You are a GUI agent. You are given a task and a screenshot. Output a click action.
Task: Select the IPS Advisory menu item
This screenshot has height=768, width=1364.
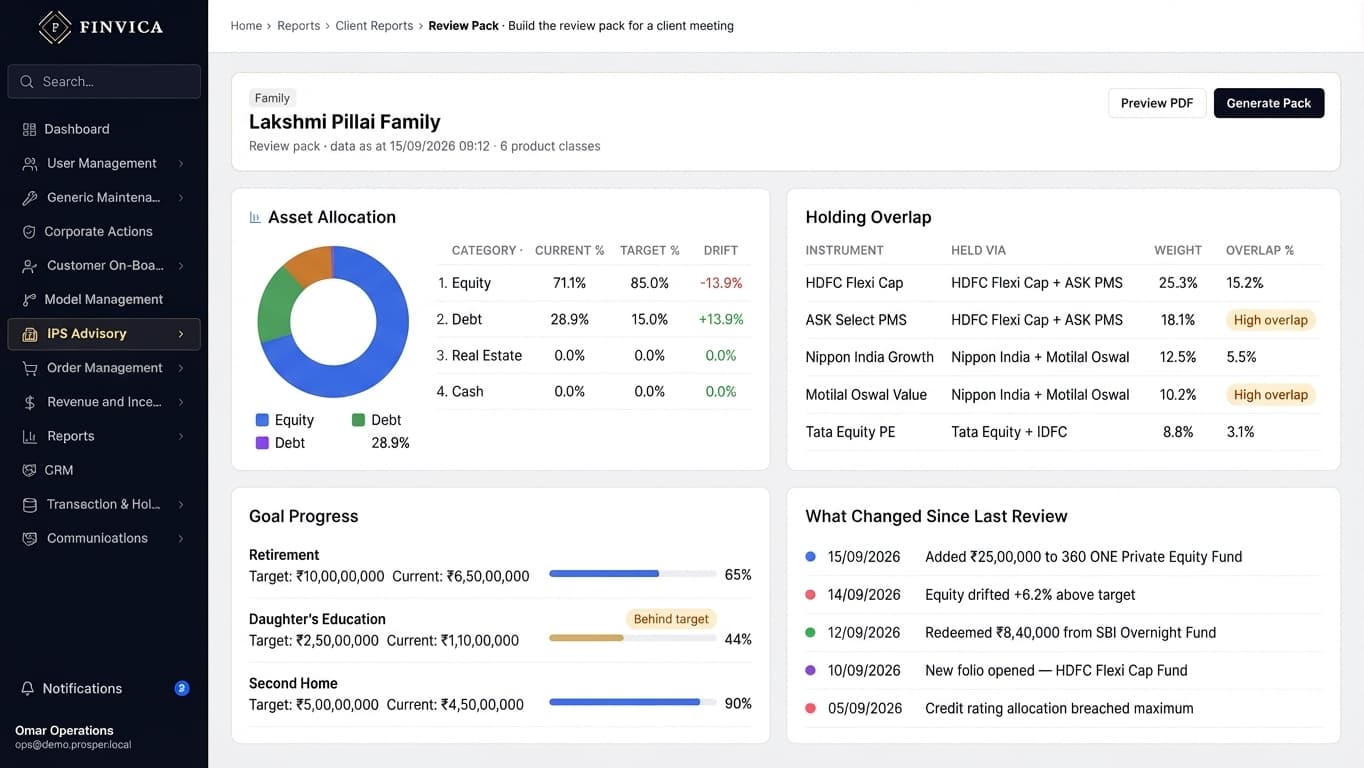(x=104, y=334)
